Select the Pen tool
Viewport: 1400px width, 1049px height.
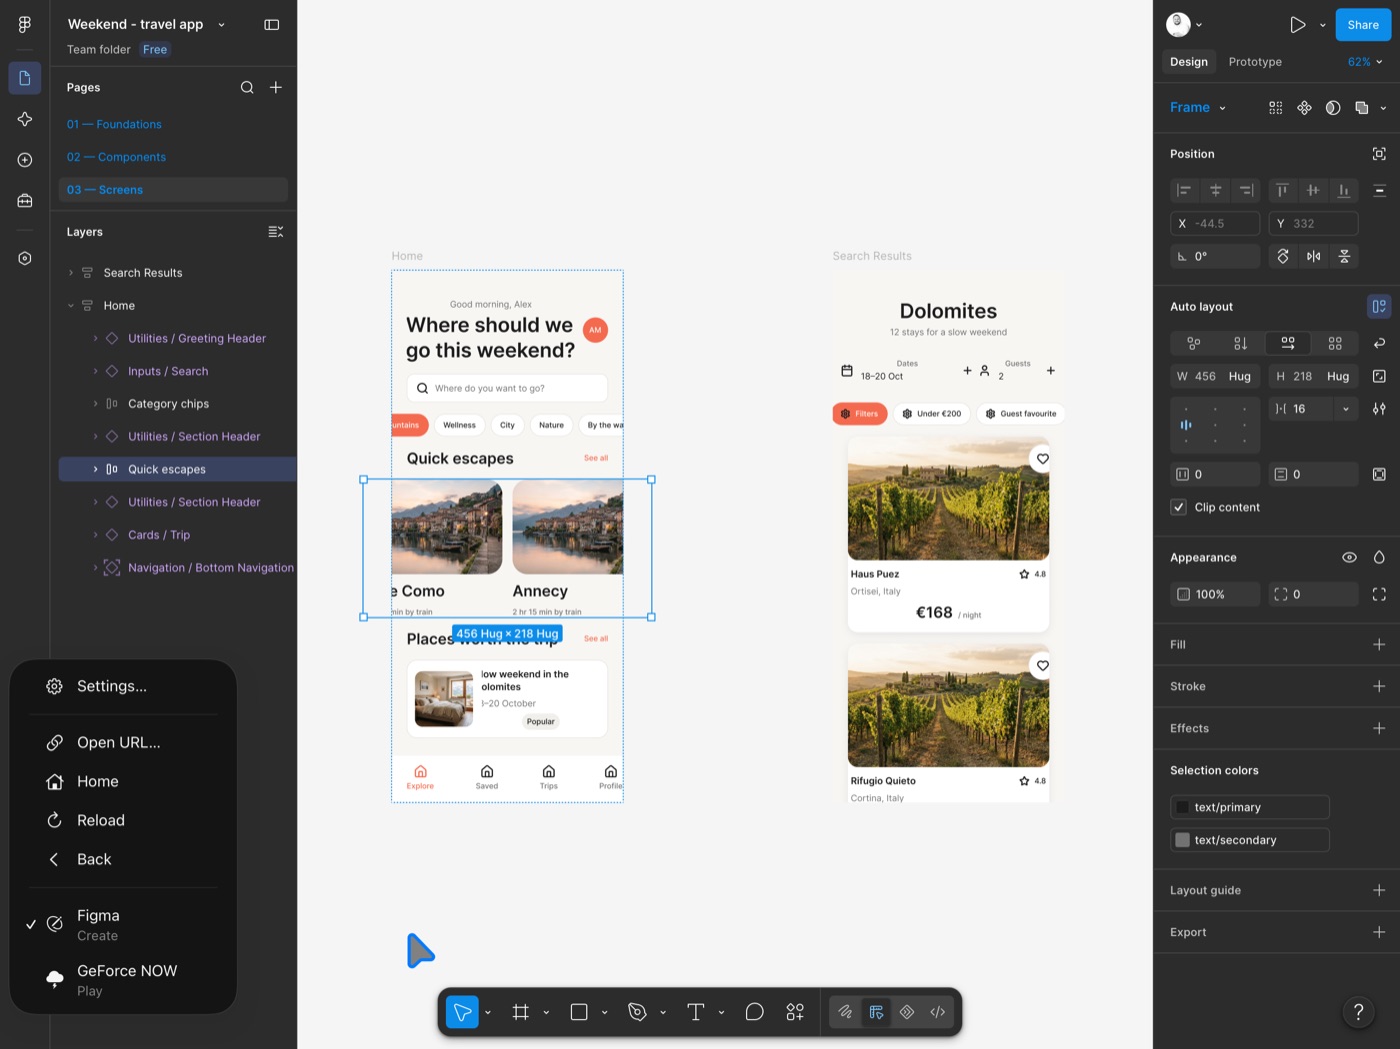point(637,1012)
